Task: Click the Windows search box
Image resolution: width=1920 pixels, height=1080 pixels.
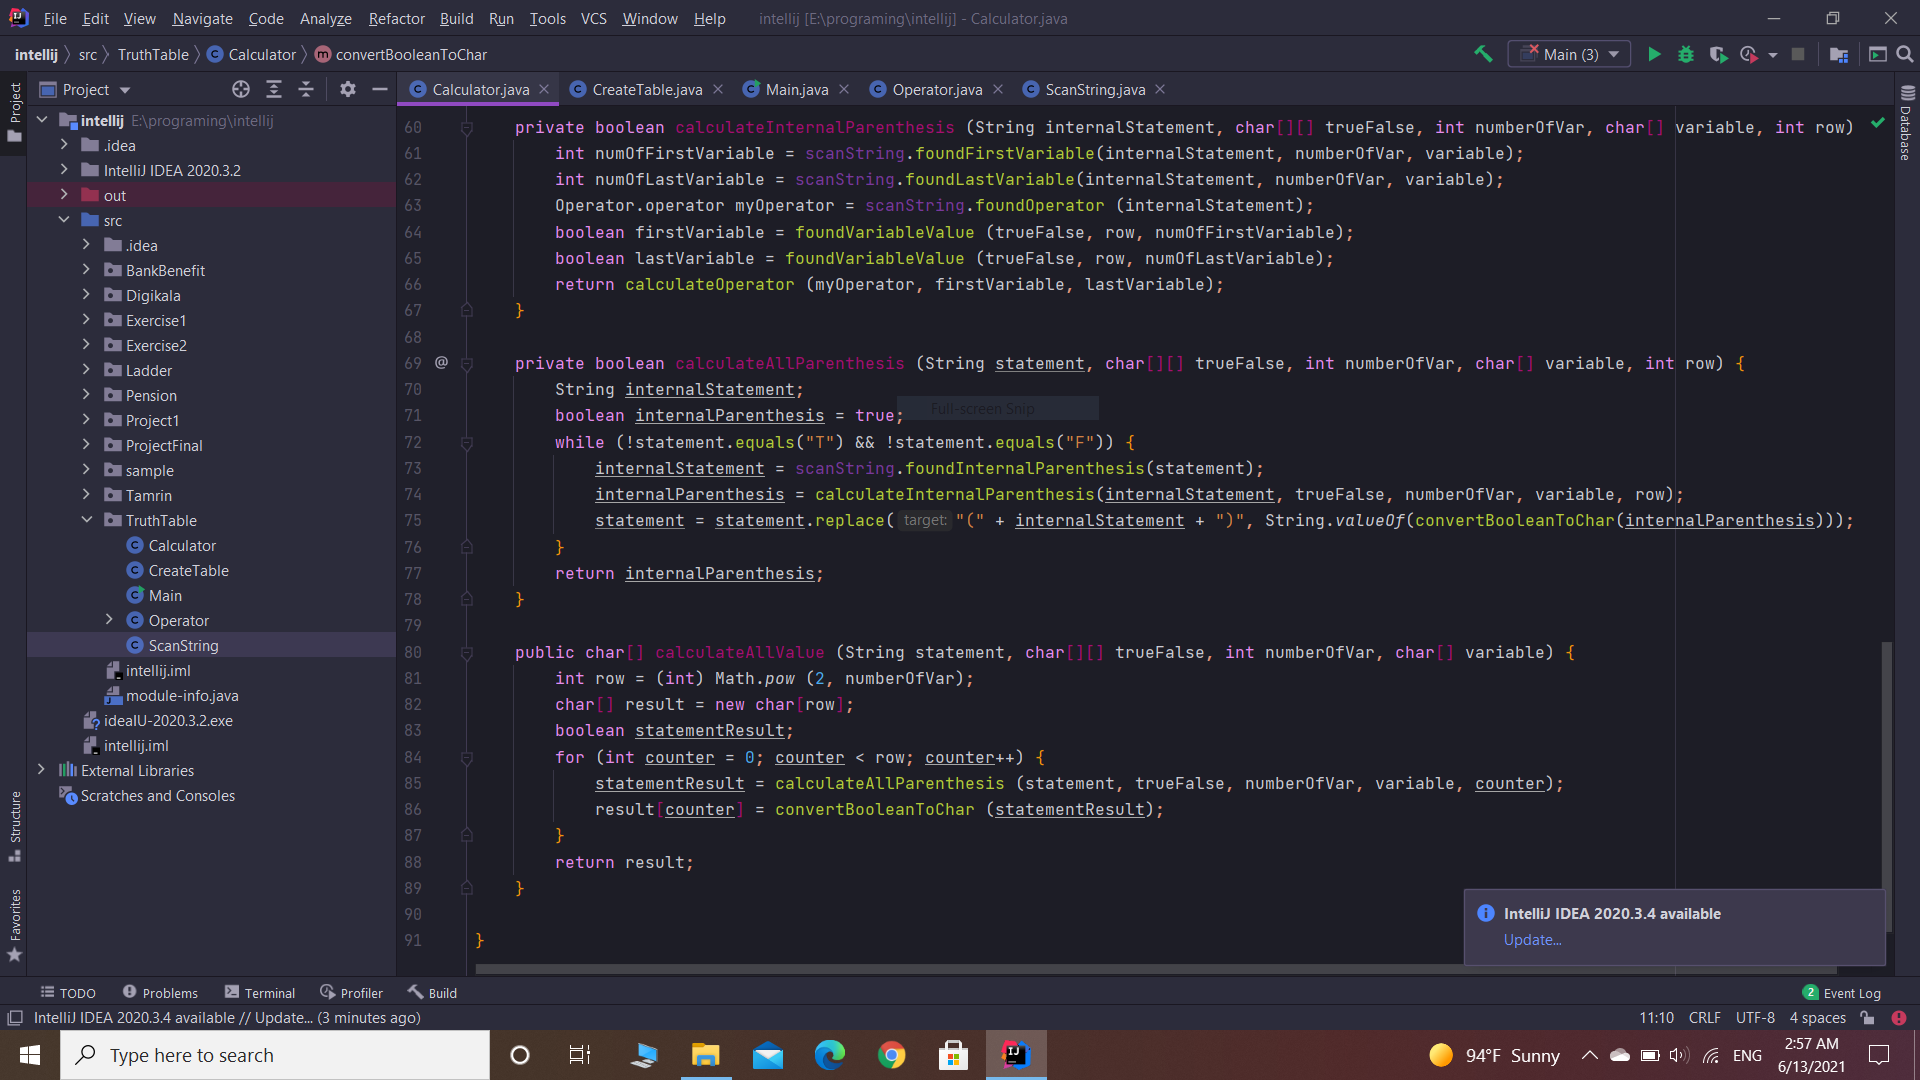Action: (275, 1055)
